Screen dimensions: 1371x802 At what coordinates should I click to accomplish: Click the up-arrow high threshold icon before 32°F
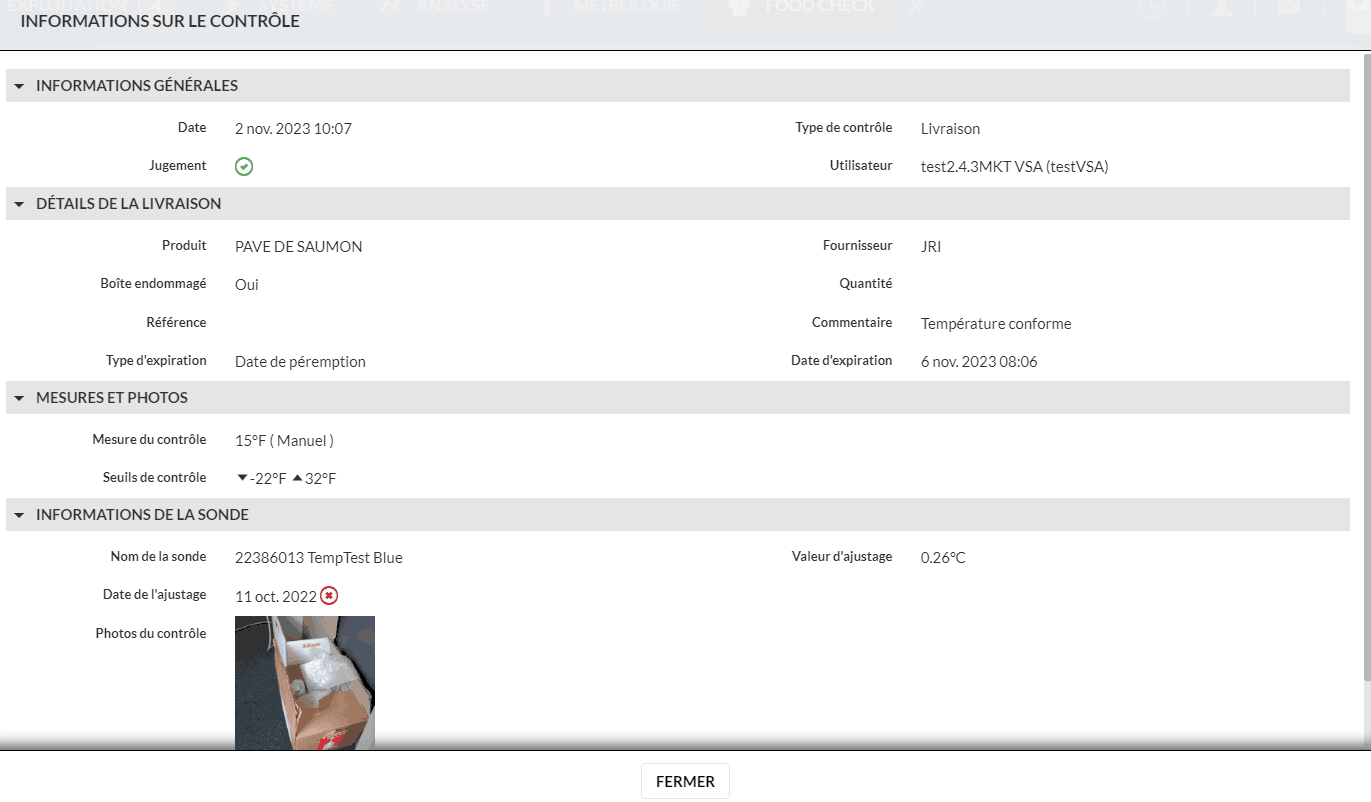[x=297, y=478]
